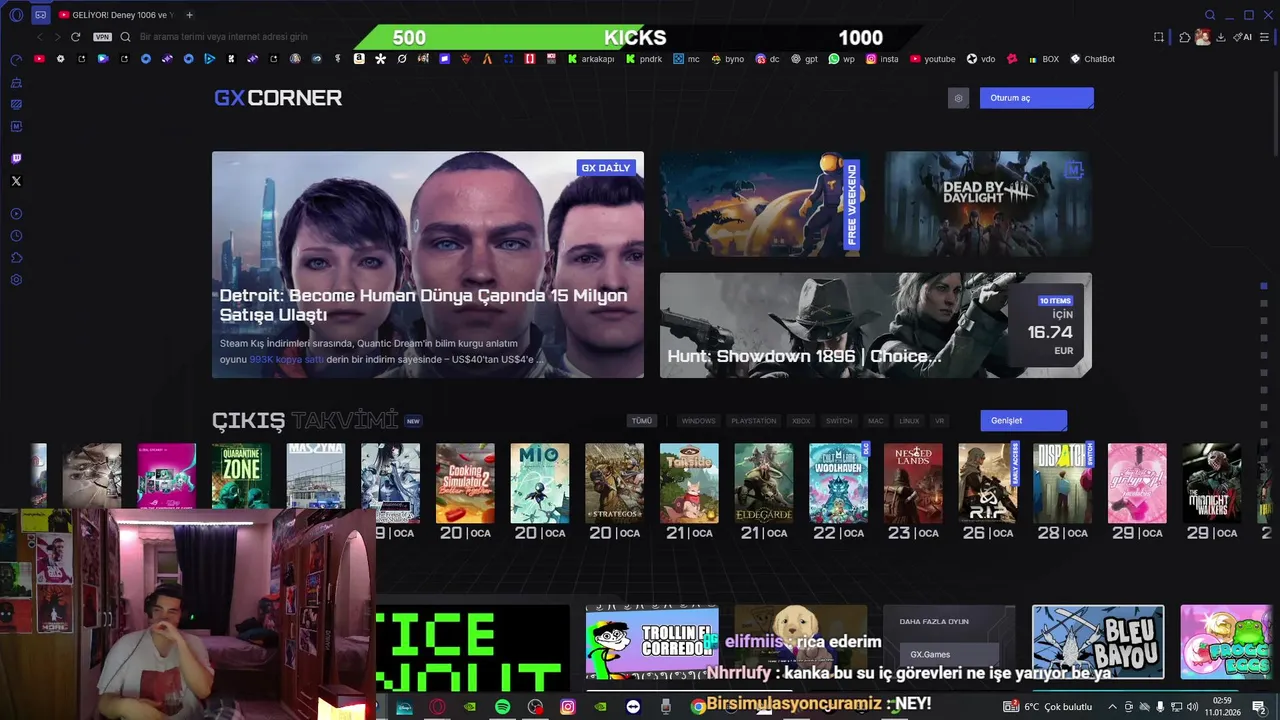This screenshot has height=720, width=1280.
Task: Select the VR platform filter
Action: pos(939,421)
